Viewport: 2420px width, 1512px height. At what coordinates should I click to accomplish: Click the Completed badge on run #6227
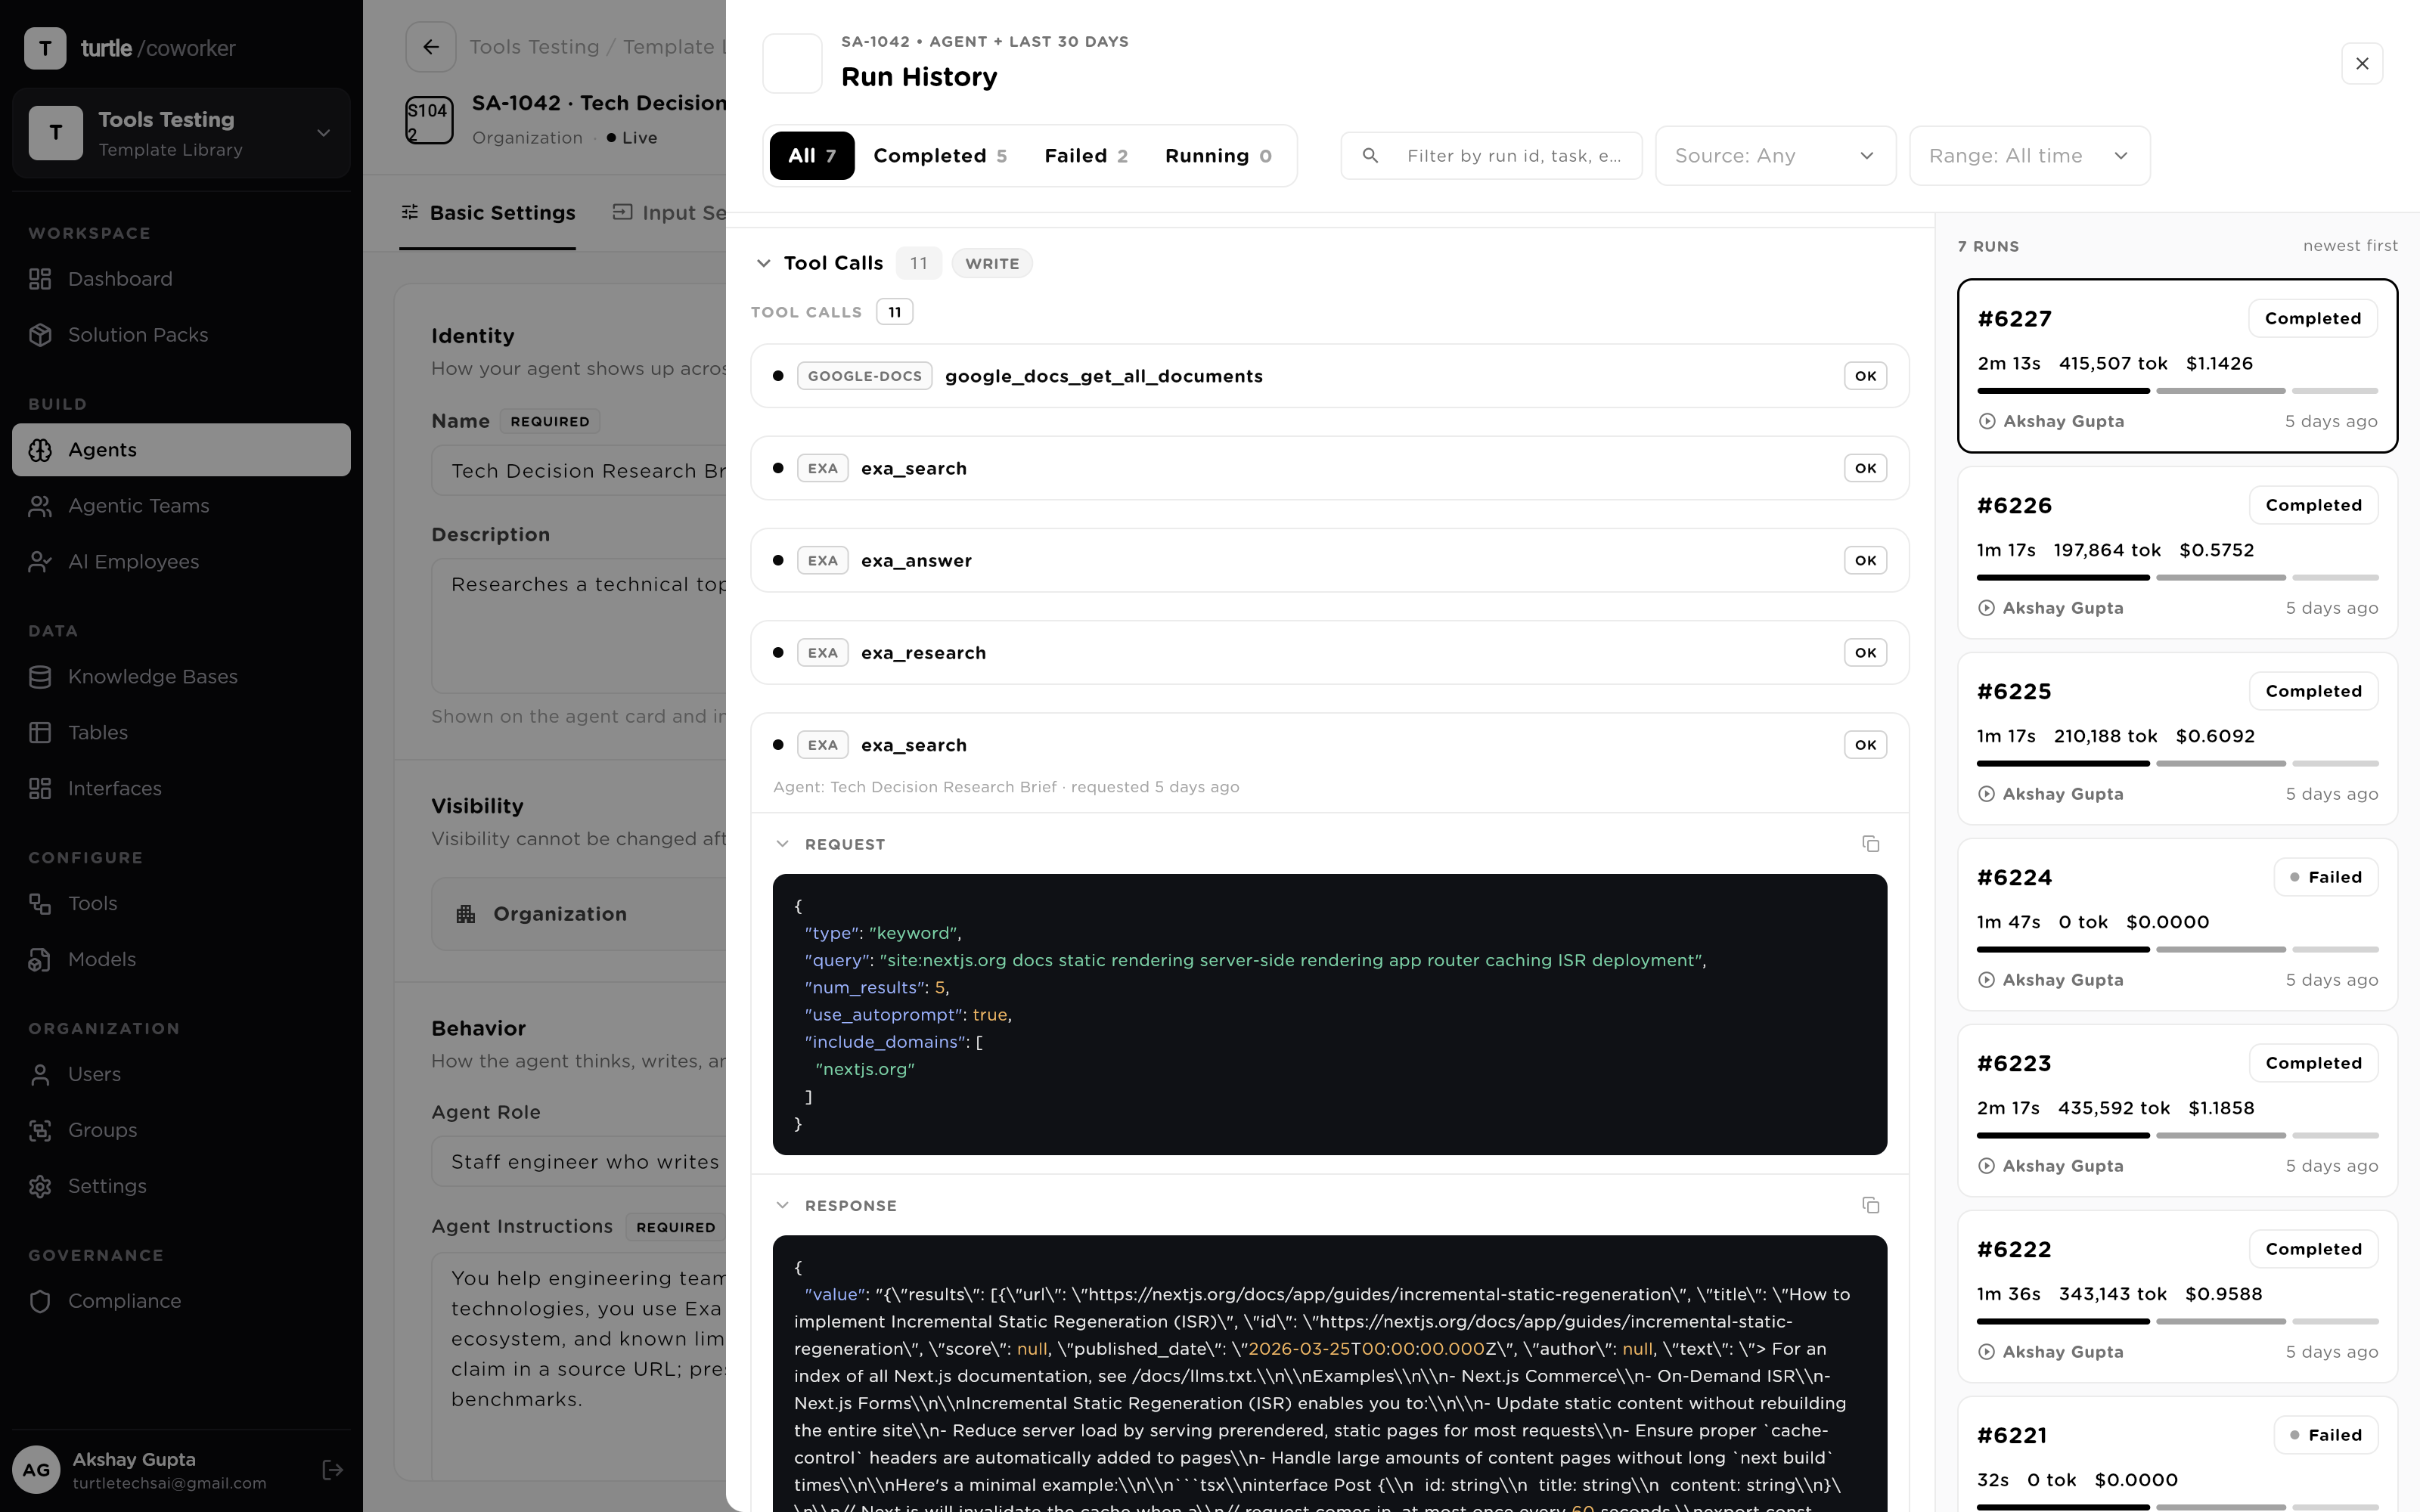(x=2312, y=319)
